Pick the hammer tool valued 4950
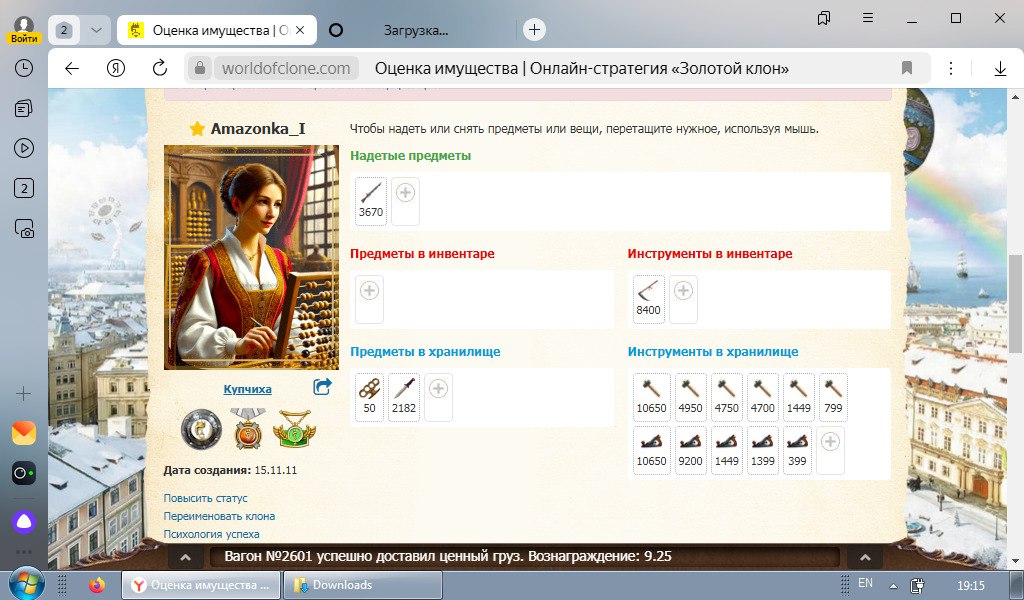The height and width of the screenshot is (600, 1024). pos(691,396)
